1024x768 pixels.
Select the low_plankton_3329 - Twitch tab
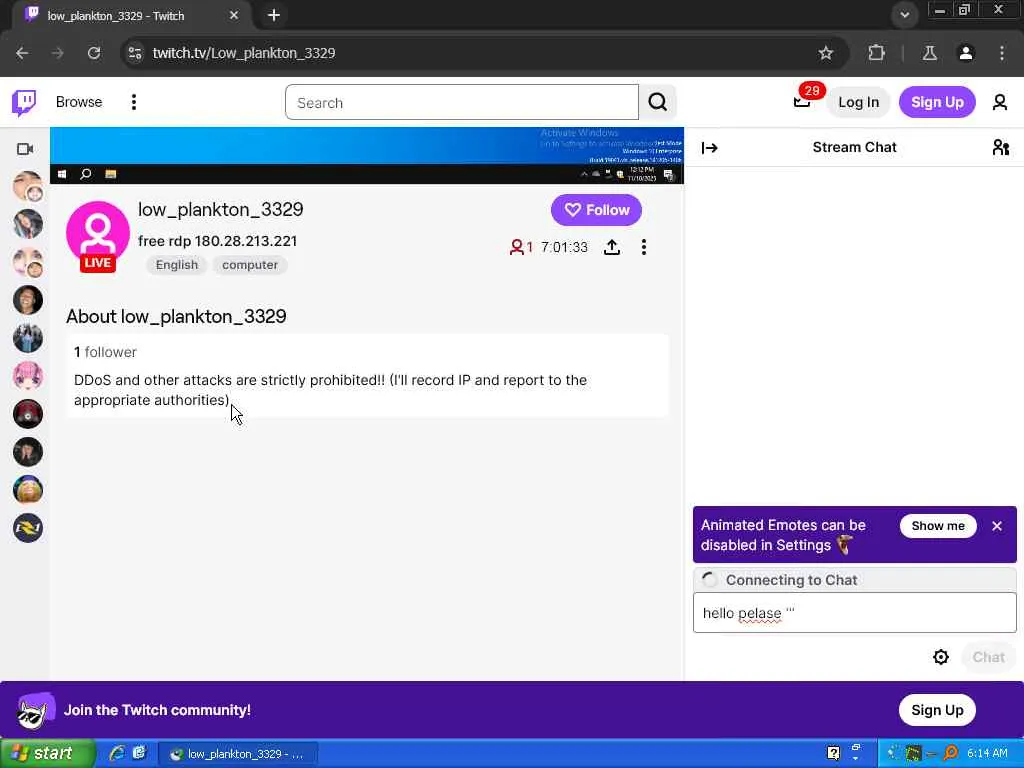[x=133, y=15]
